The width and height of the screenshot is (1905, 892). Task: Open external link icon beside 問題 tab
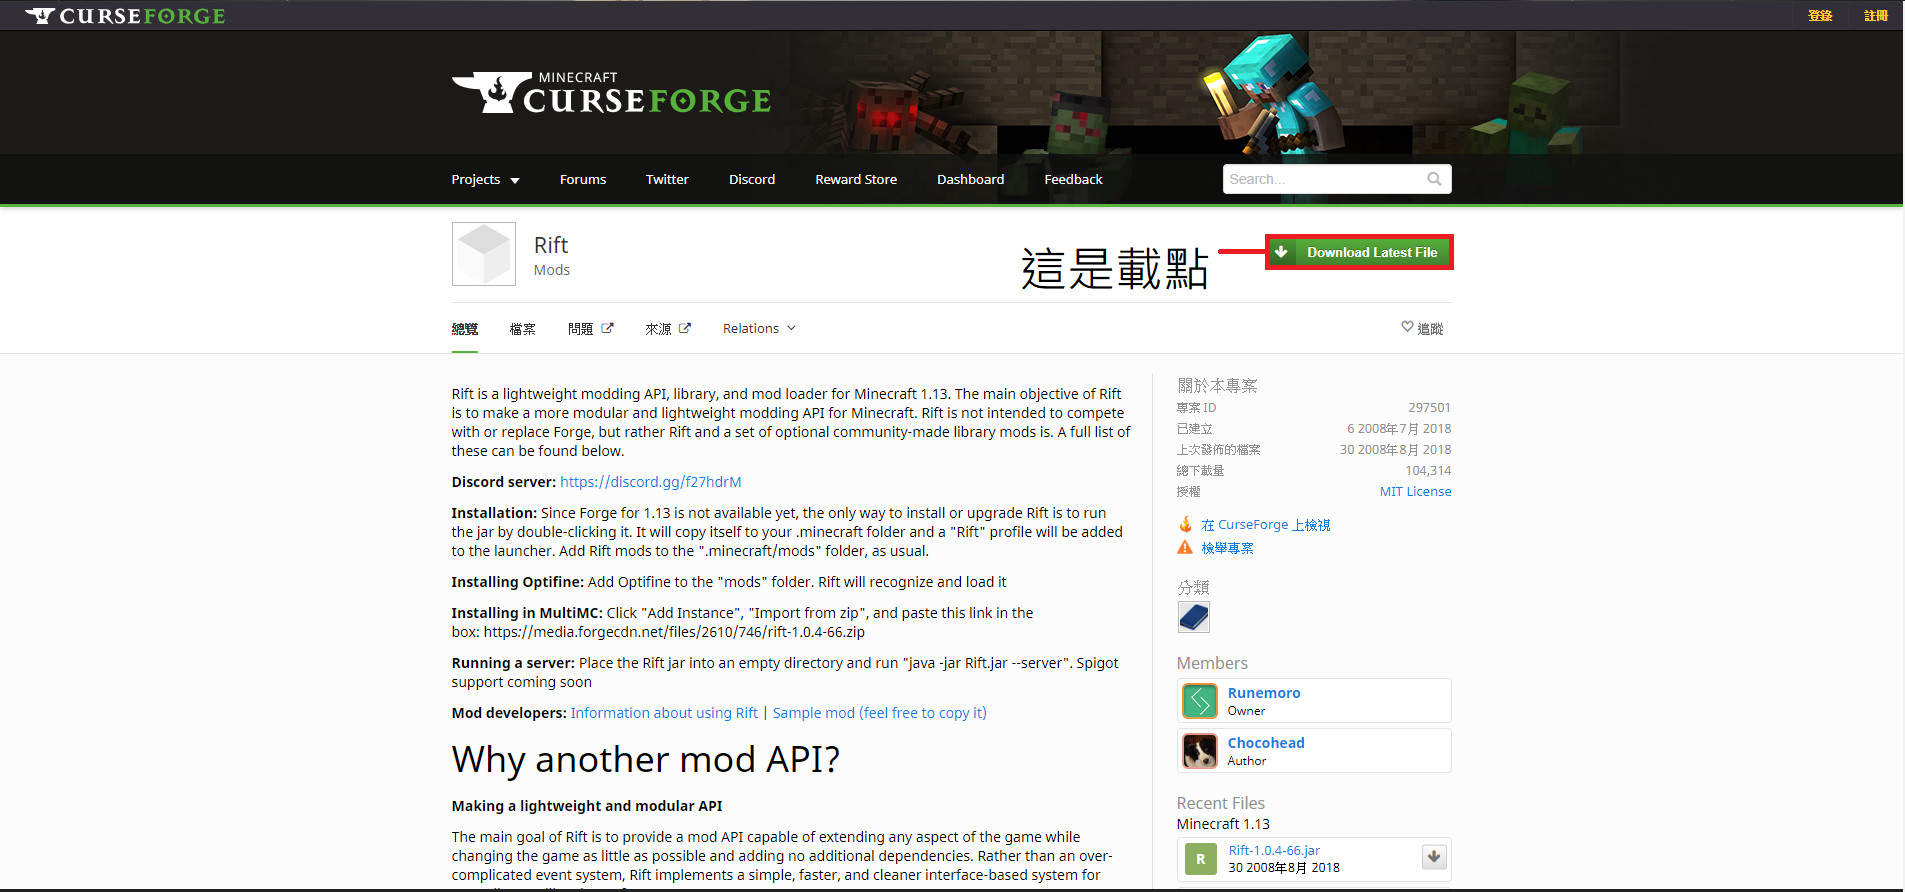pyautogui.click(x=607, y=328)
